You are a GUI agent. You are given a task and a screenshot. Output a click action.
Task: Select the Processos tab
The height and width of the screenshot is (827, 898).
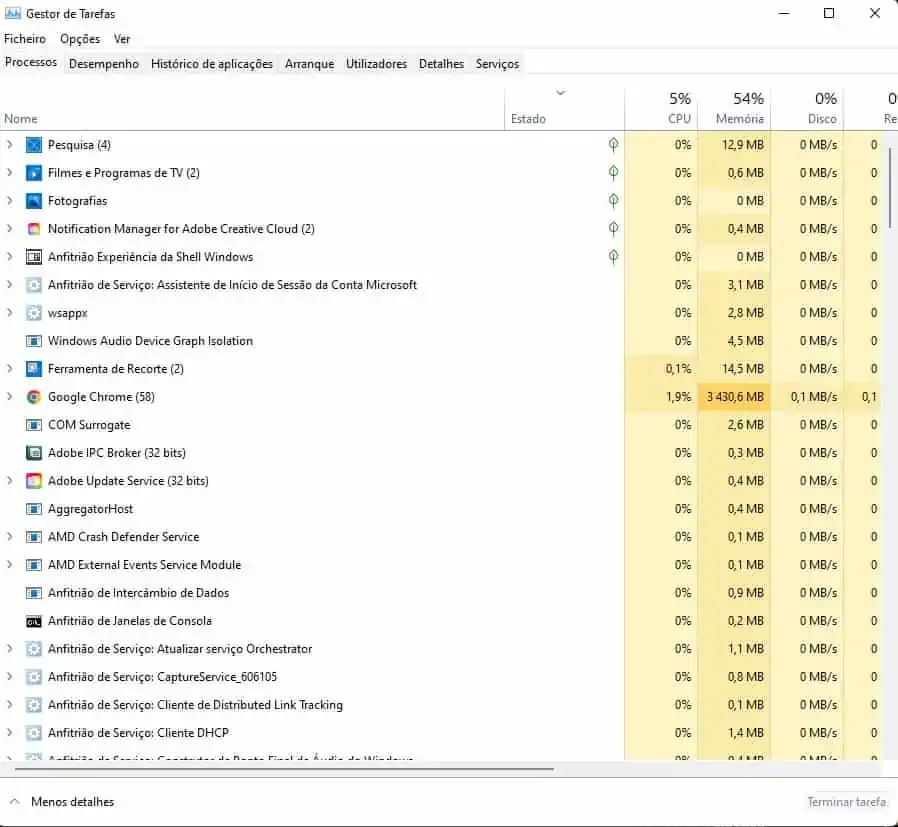point(31,62)
